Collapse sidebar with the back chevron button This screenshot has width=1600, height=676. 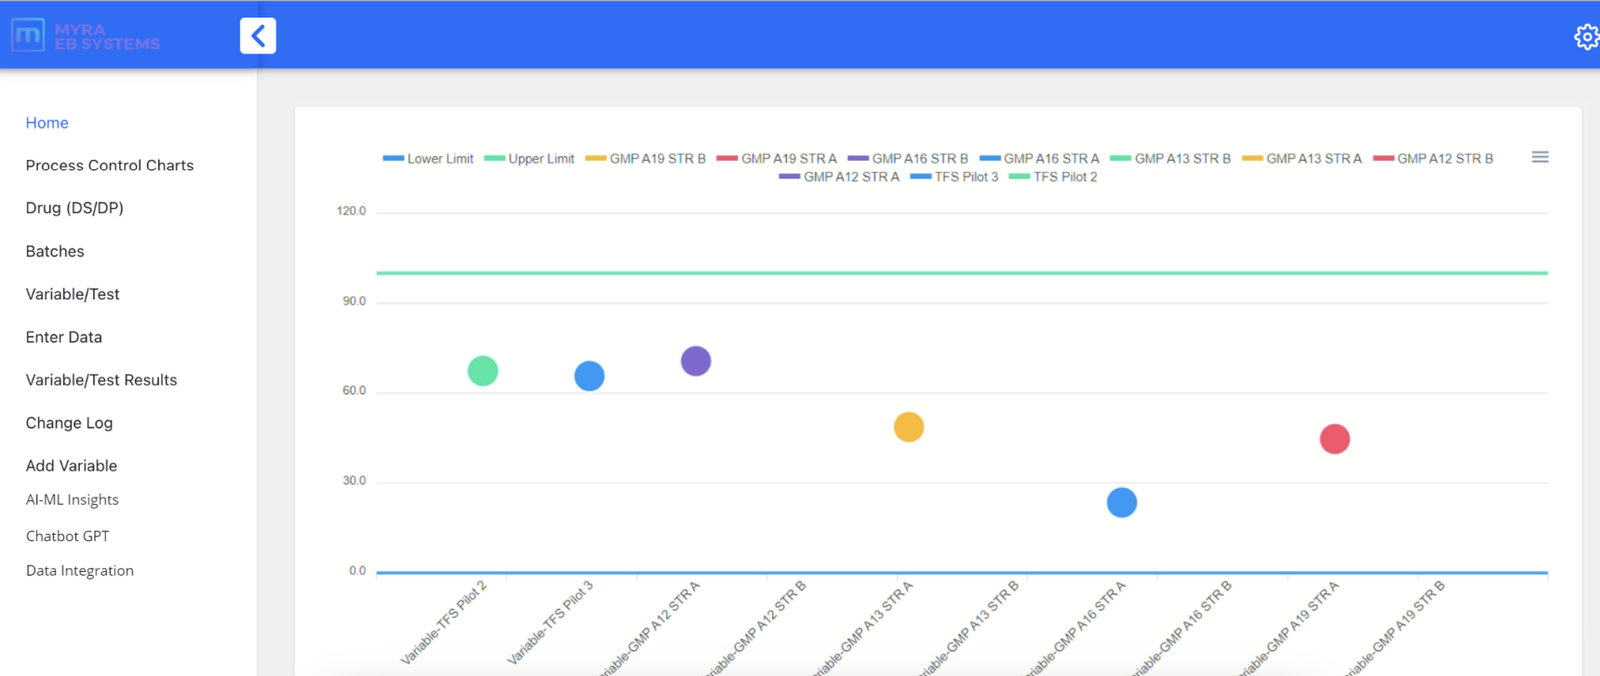pyautogui.click(x=258, y=36)
